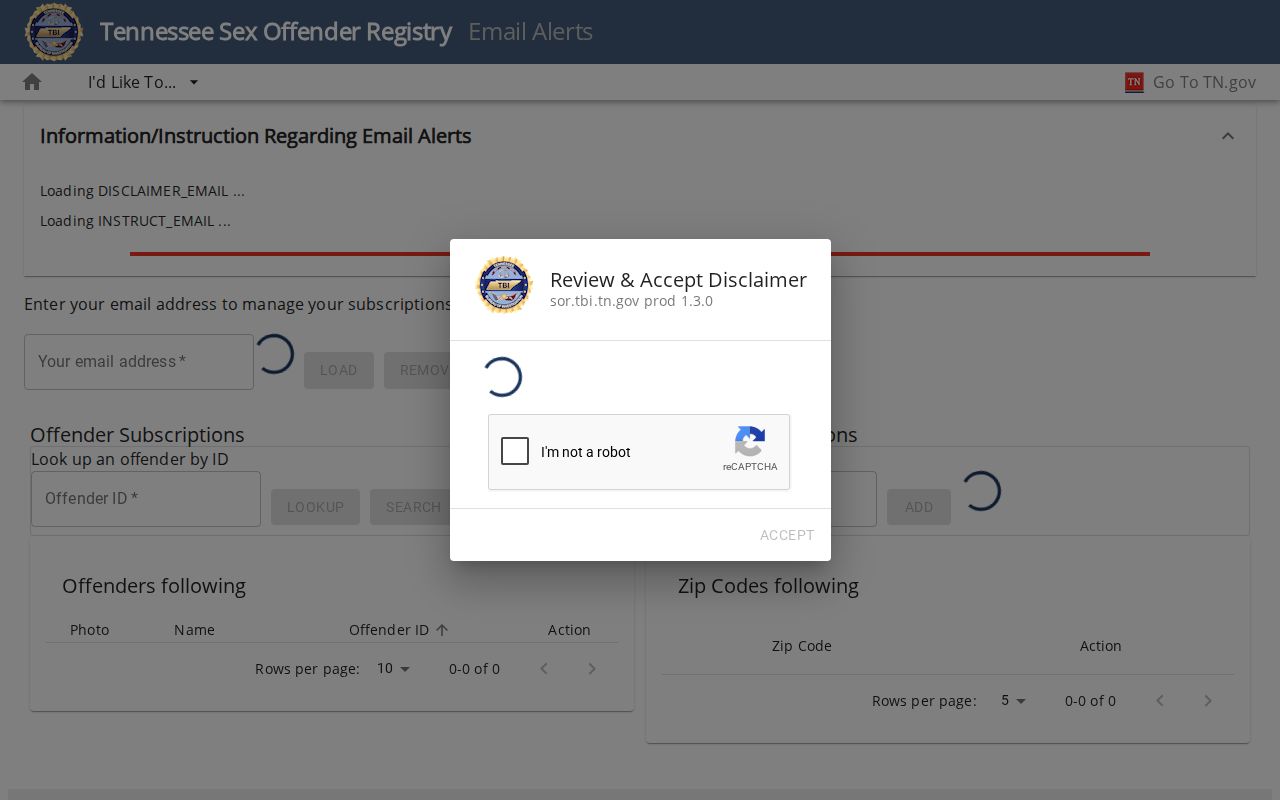Collapse the Information/Instruction panel chevron
1280x800 pixels.
click(1228, 136)
